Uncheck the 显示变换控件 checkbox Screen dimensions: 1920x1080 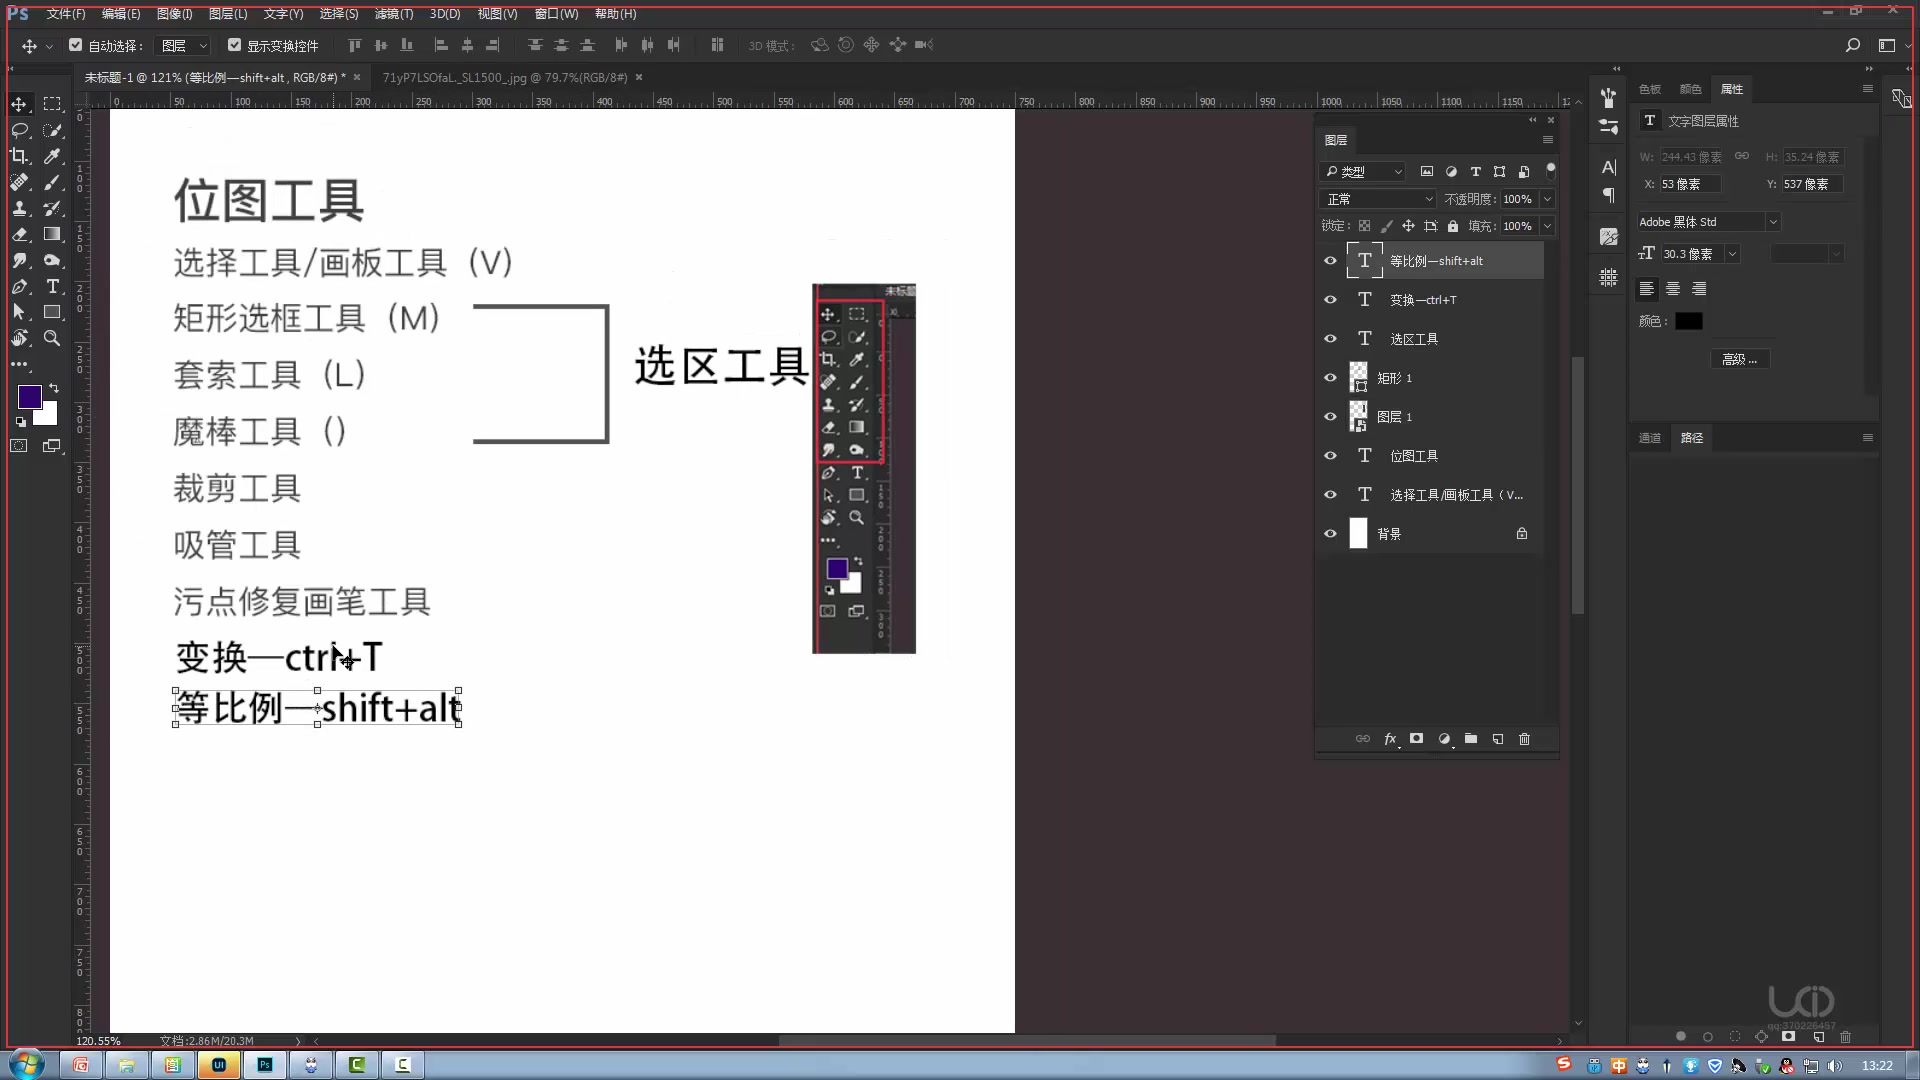coord(235,45)
